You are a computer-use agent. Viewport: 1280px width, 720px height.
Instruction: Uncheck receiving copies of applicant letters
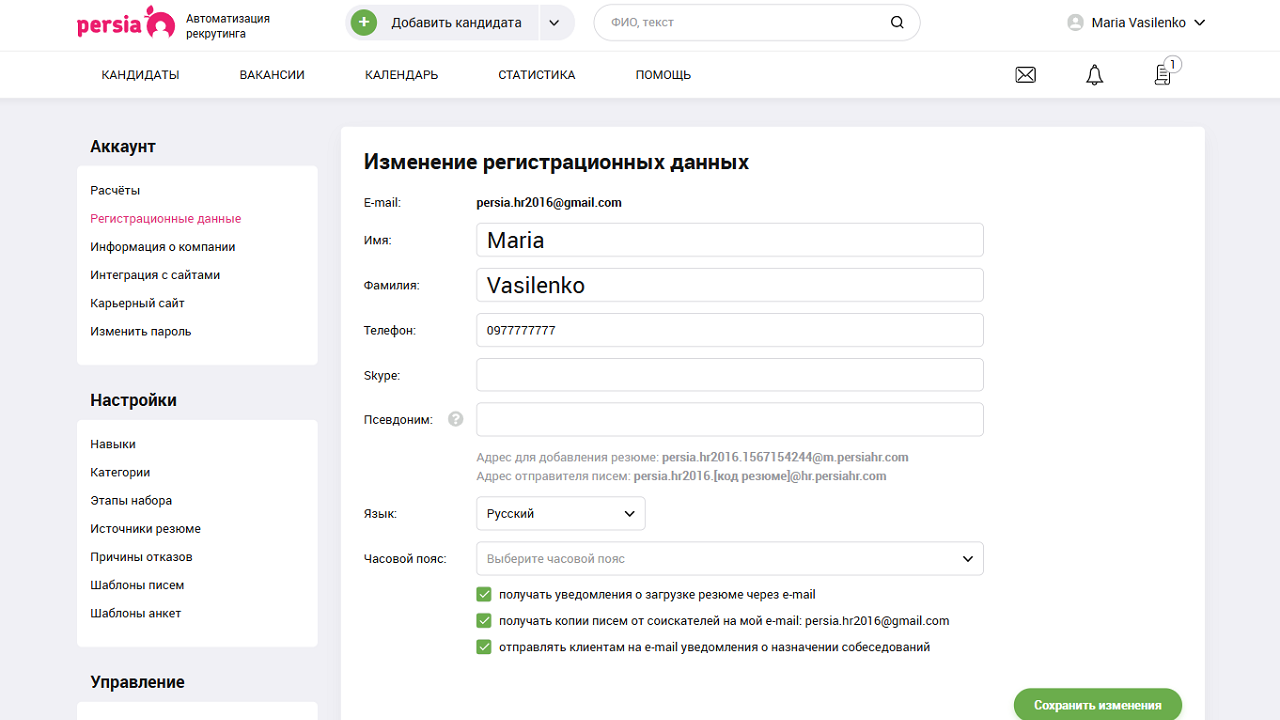coord(484,620)
